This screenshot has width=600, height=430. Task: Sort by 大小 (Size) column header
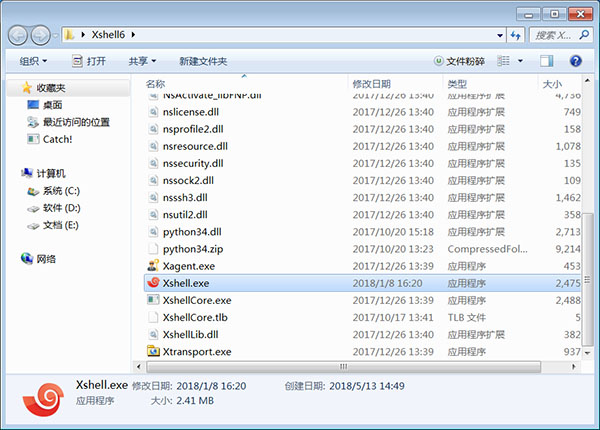click(x=552, y=84)
